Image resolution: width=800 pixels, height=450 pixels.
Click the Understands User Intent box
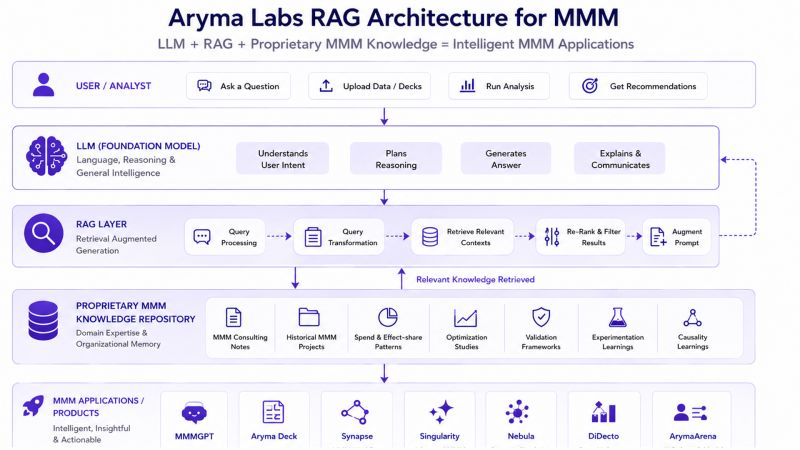coord(283,159)
